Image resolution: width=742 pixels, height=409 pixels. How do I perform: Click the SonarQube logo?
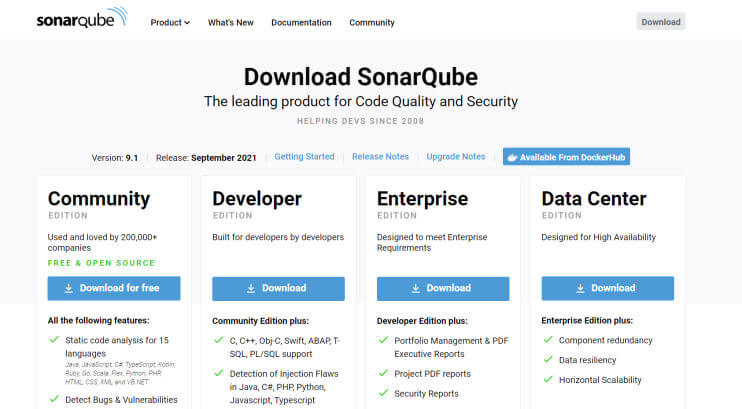pyautogui.click(x=82, y=18)
